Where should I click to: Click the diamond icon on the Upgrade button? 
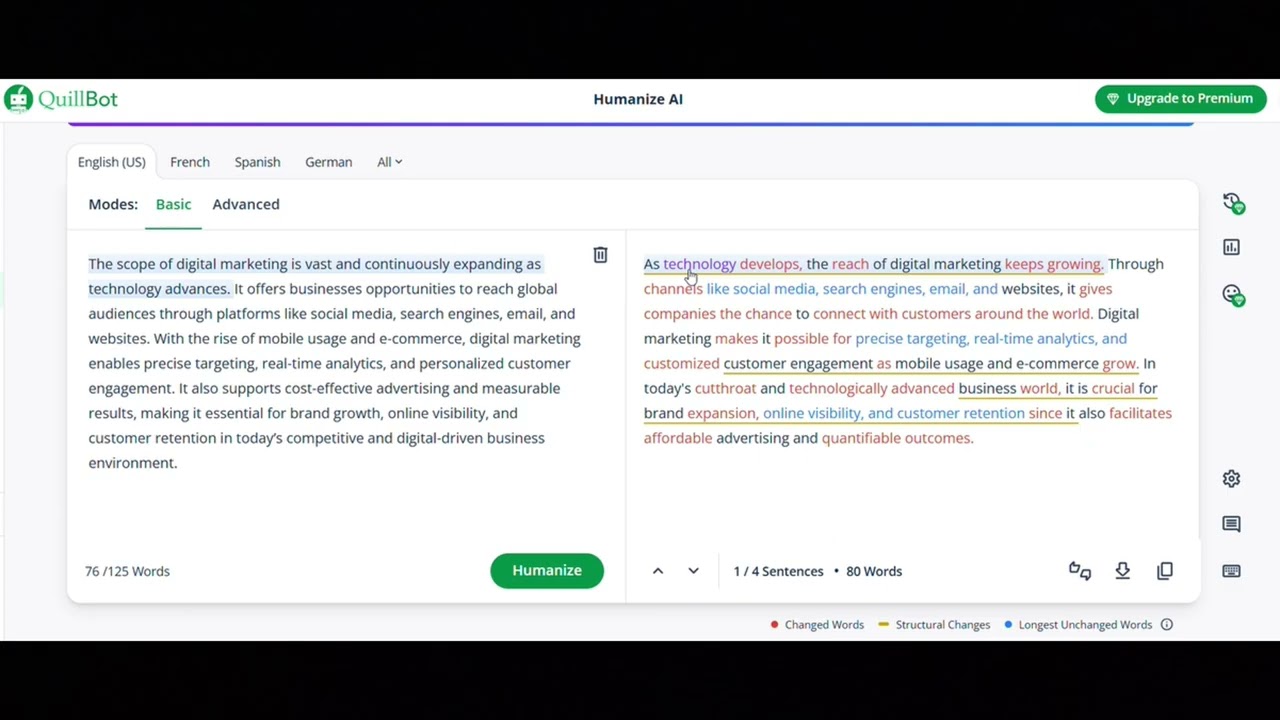click(1113, 99)
